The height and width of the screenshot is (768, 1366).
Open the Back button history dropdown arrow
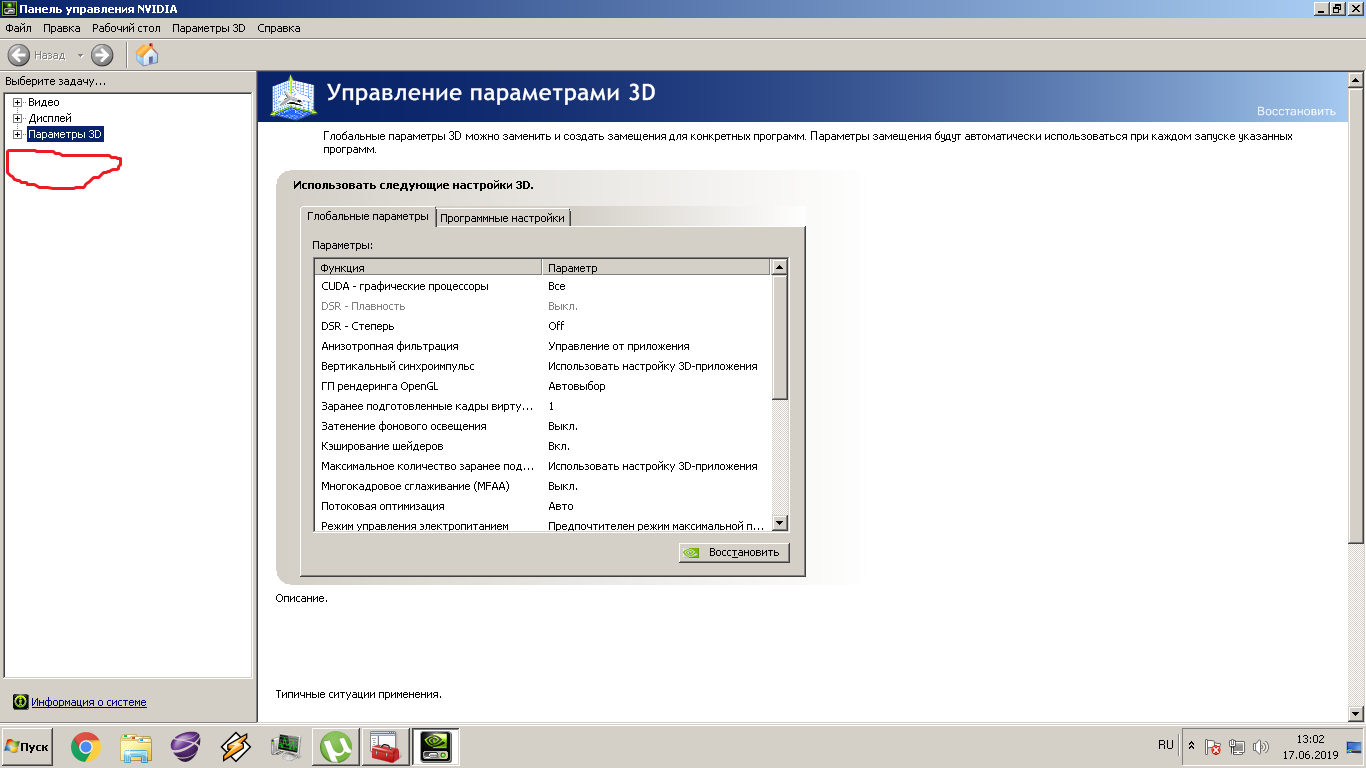pos(80,55)
